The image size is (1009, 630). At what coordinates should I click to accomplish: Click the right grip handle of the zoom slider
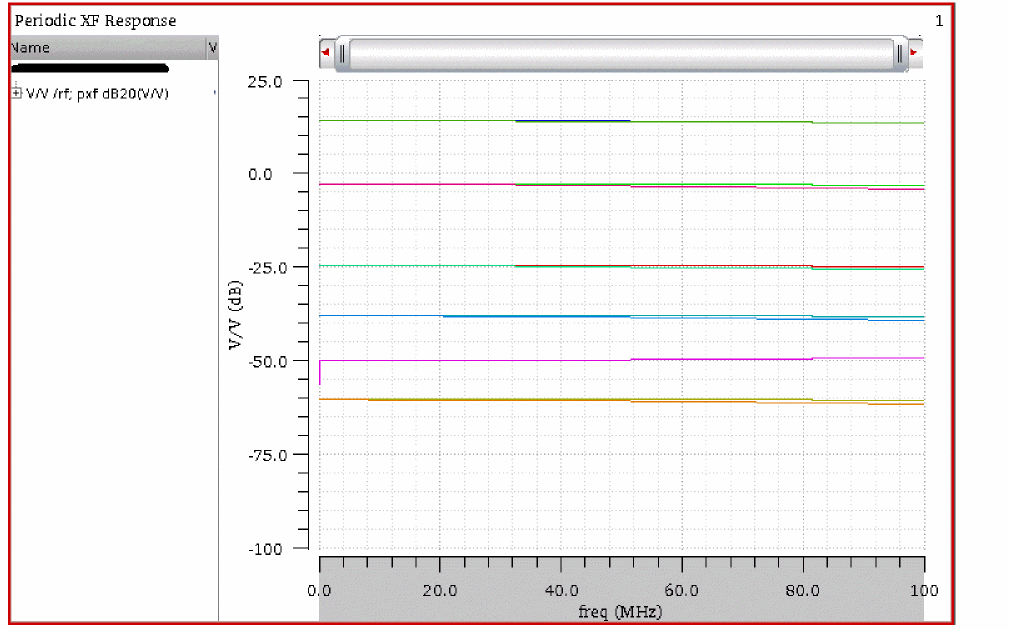tap(900, 54)
